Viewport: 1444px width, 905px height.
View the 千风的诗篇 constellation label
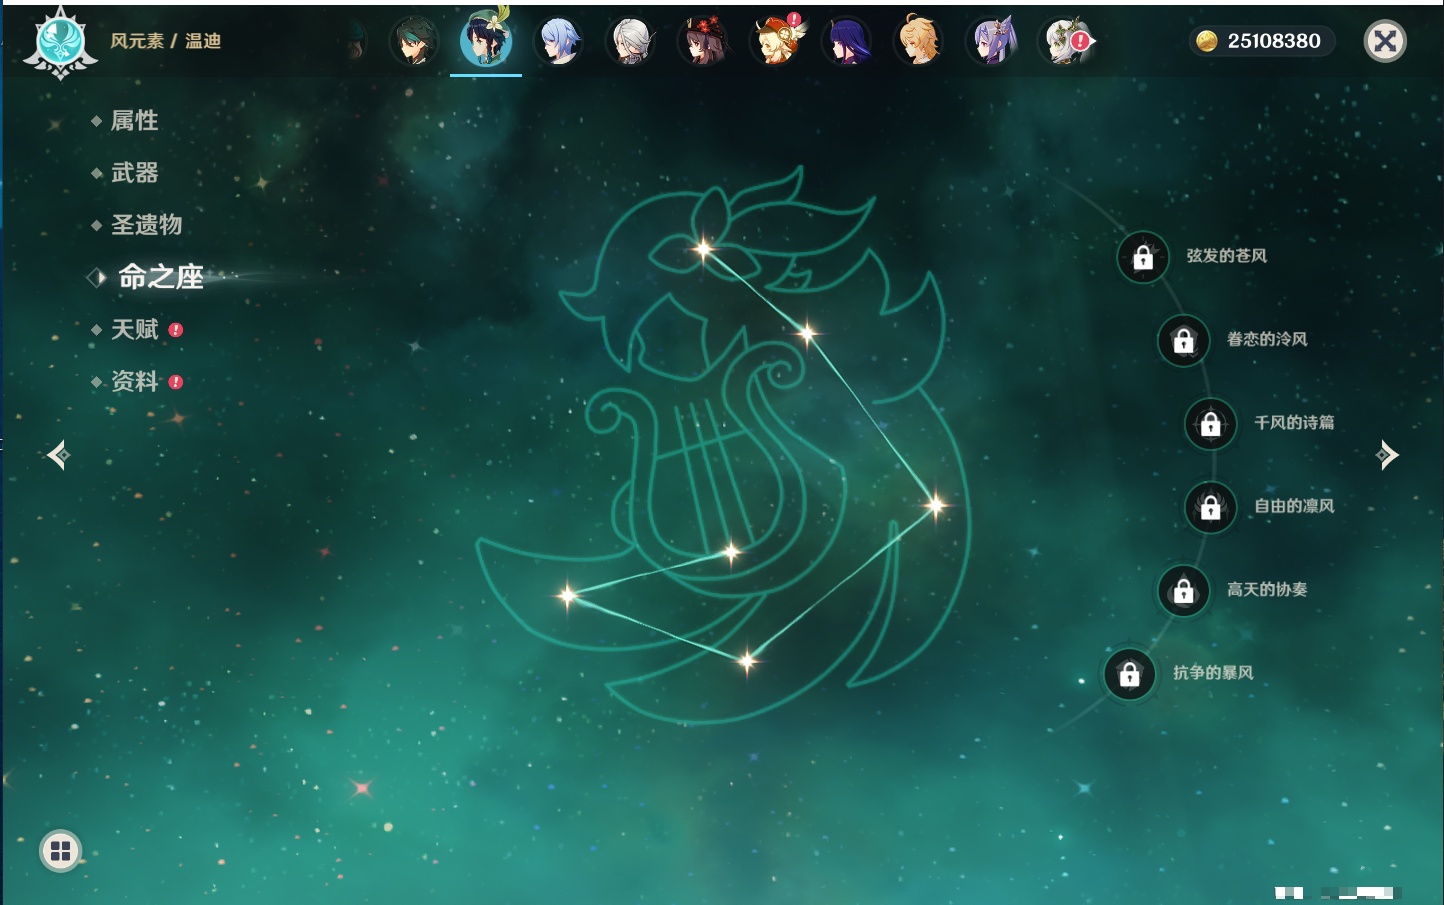click(x=1294, y=422)
